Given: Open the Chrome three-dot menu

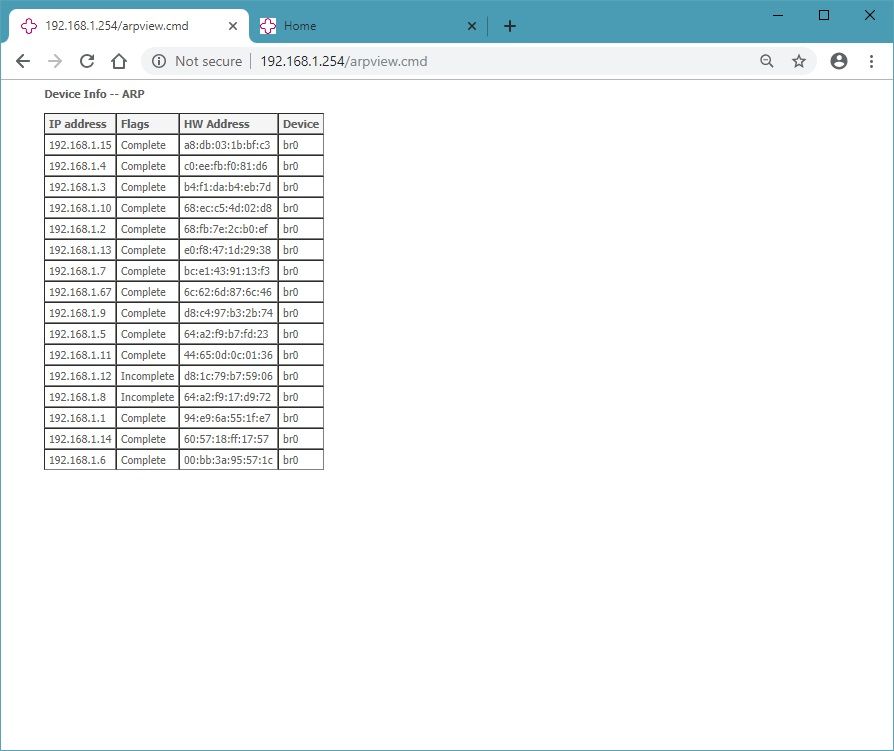Looking at the screenshot, I should click(x=871, y=61).
